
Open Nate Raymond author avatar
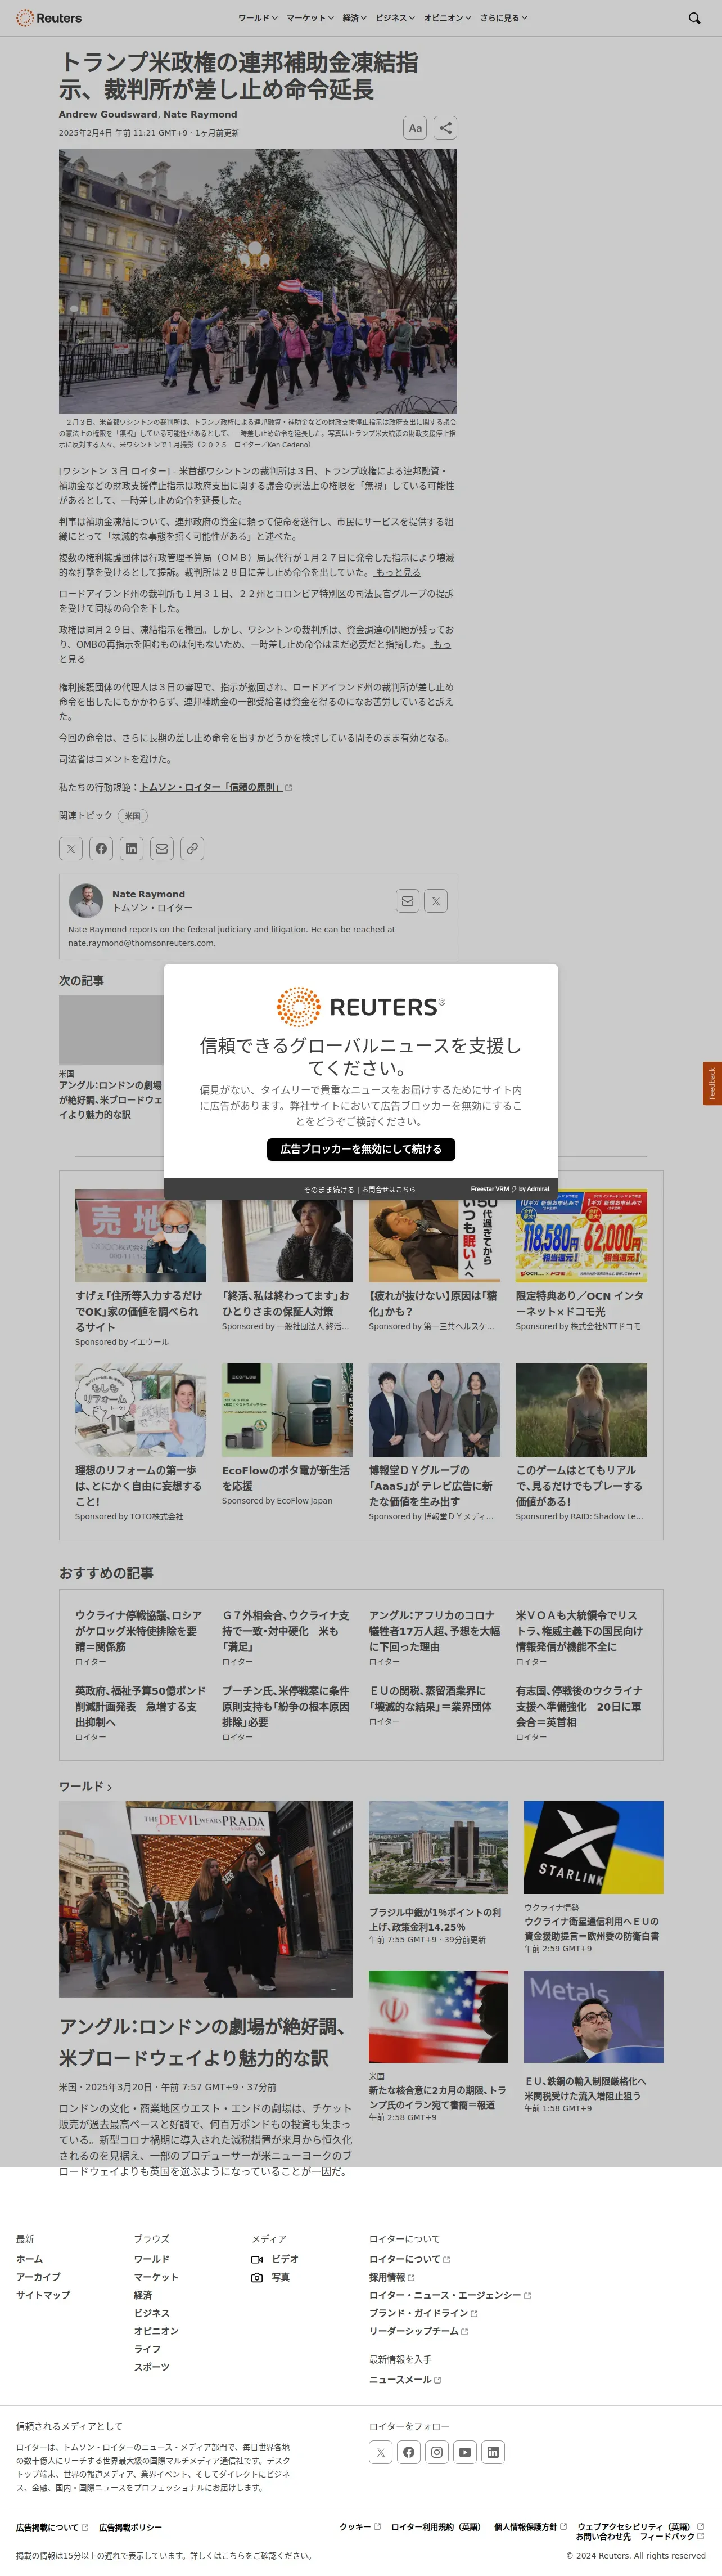pos(86,901)
